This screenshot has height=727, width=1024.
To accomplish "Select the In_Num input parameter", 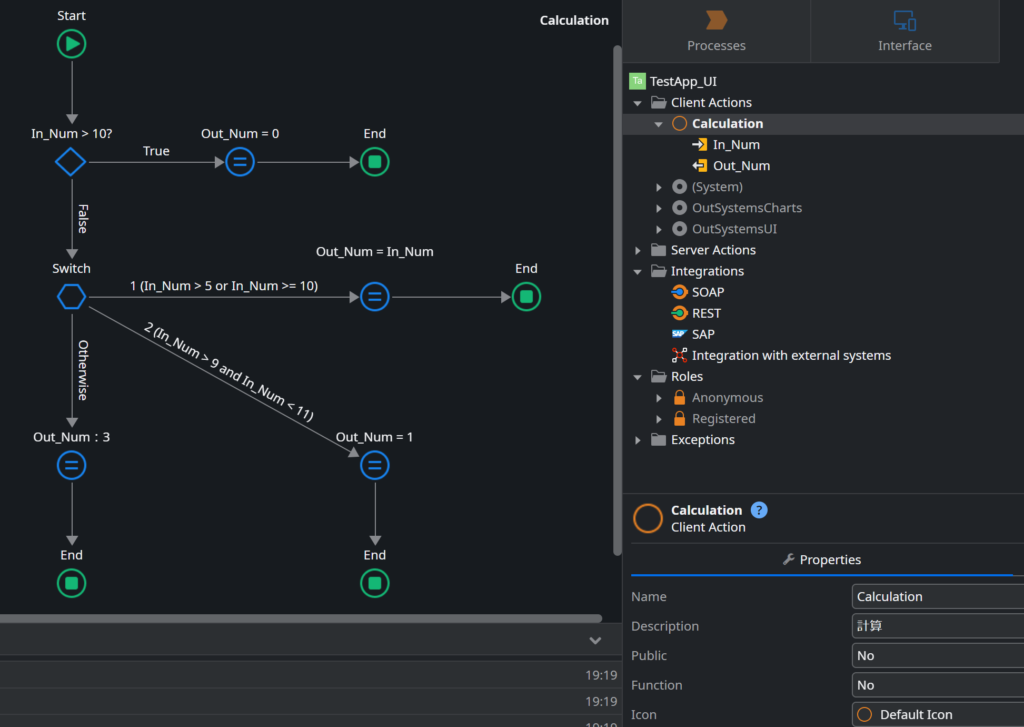I will pos(735,145).
